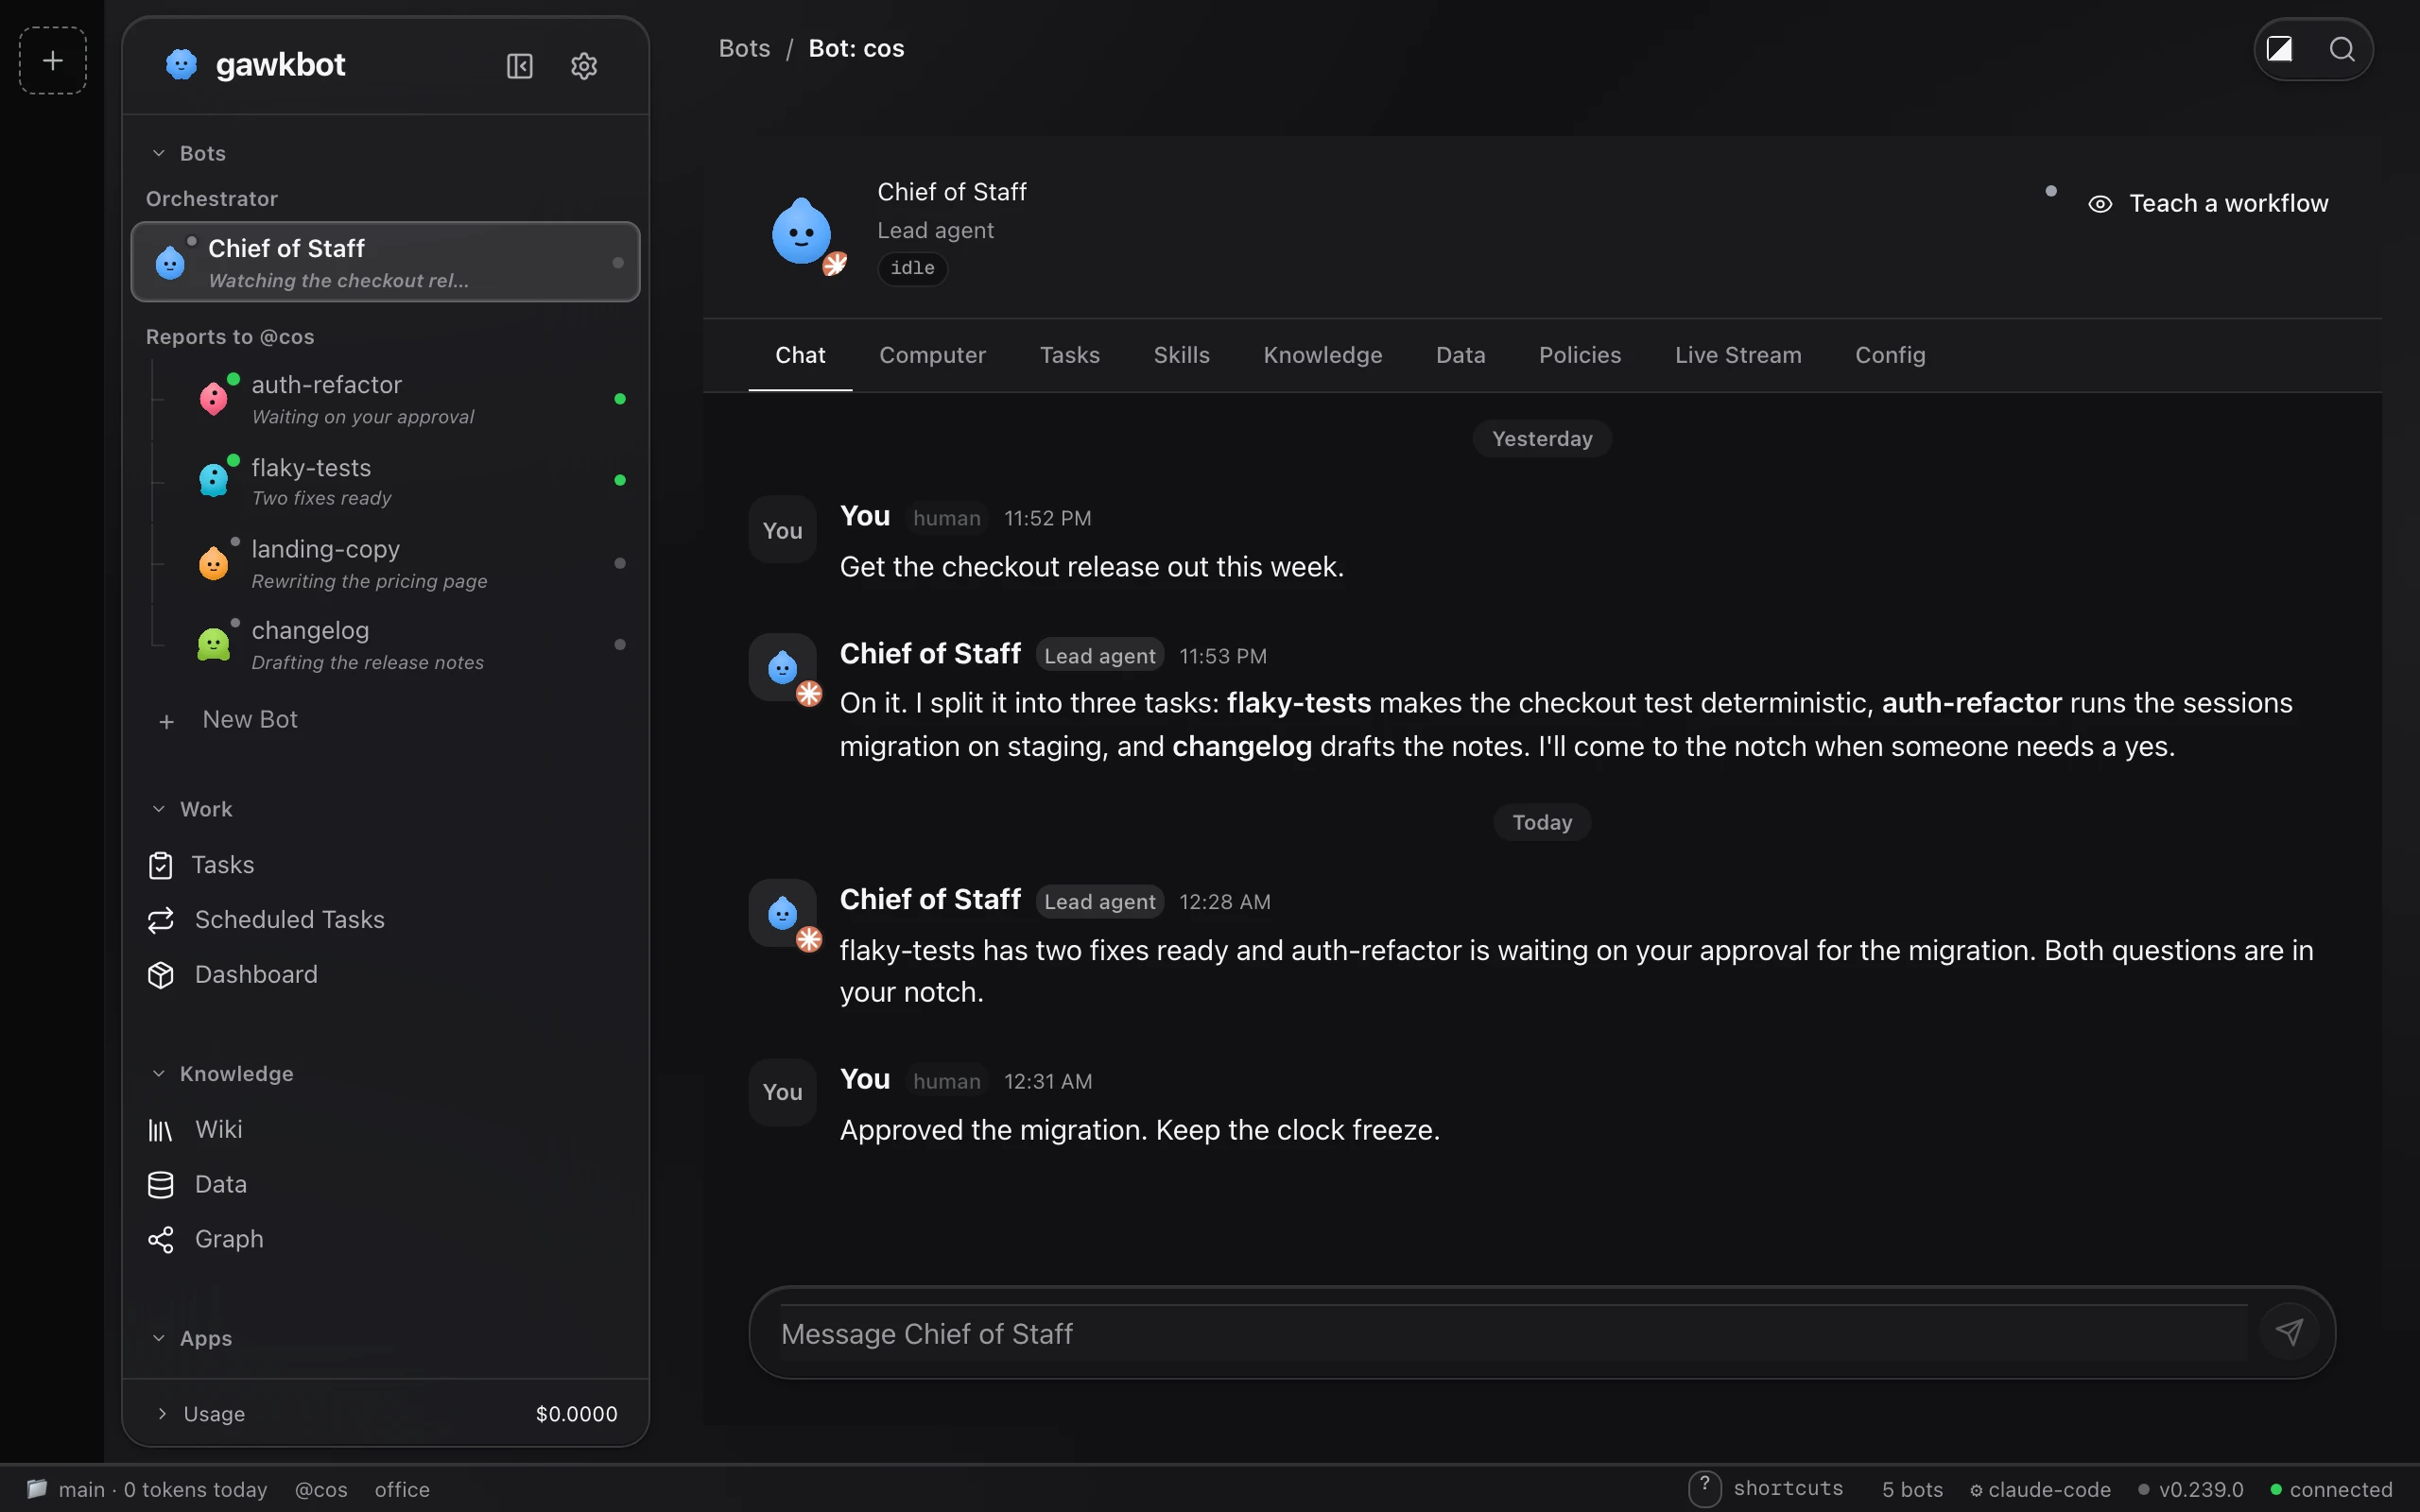The width and height of the screenshot is (2420, 1512).
Task: Collapse the Knowledge section chevron
Action: click(158, 1074)
